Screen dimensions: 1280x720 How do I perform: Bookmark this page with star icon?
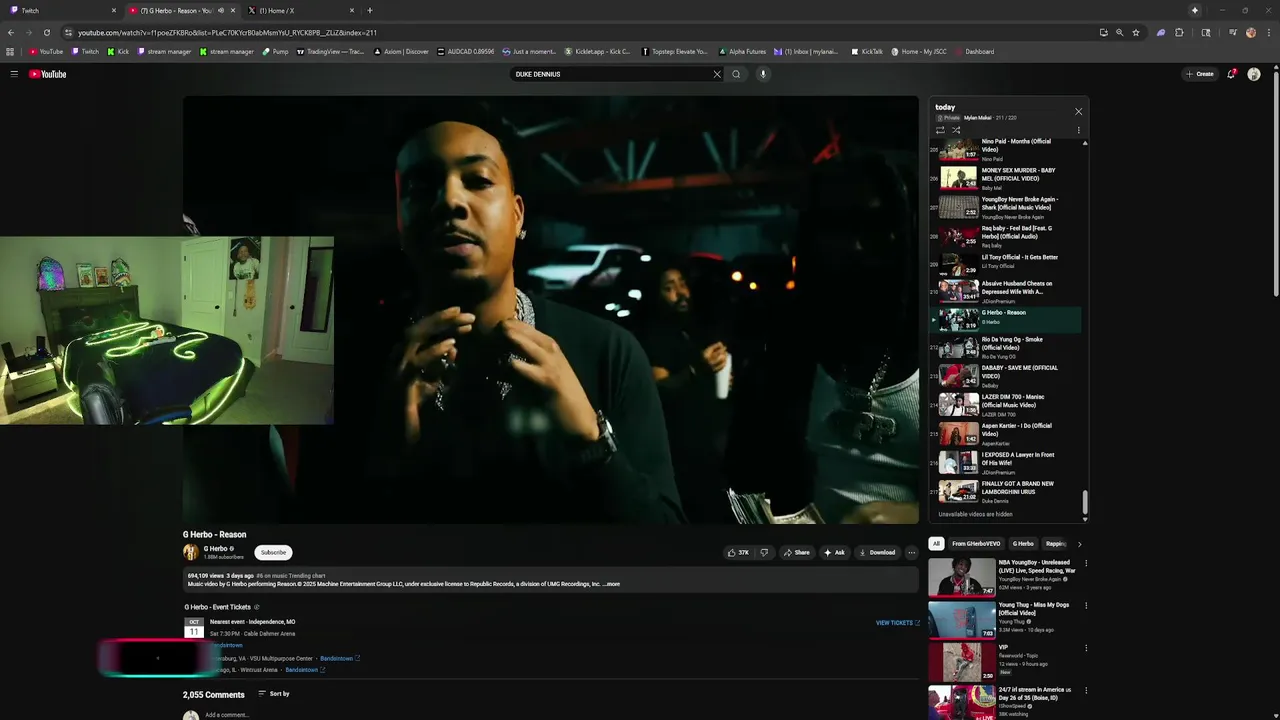pos(1136,32)
